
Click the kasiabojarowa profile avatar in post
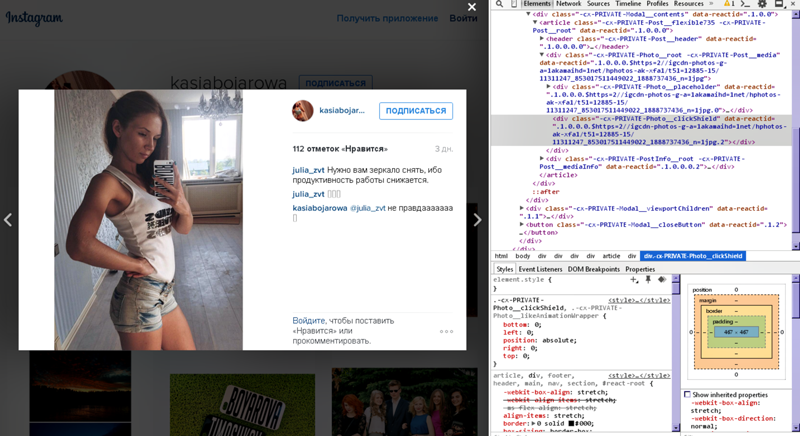tap(303, 111)
